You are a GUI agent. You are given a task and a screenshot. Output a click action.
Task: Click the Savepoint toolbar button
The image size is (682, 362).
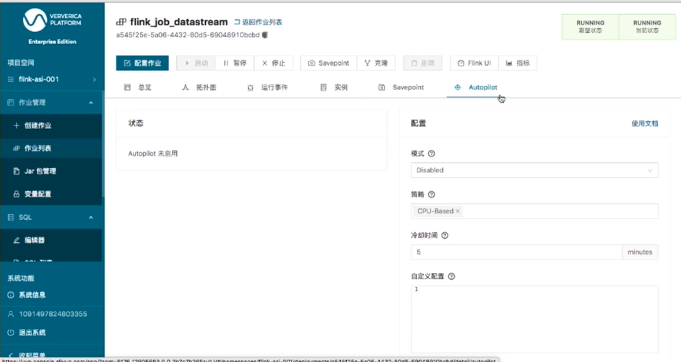[x=328, y=63]
